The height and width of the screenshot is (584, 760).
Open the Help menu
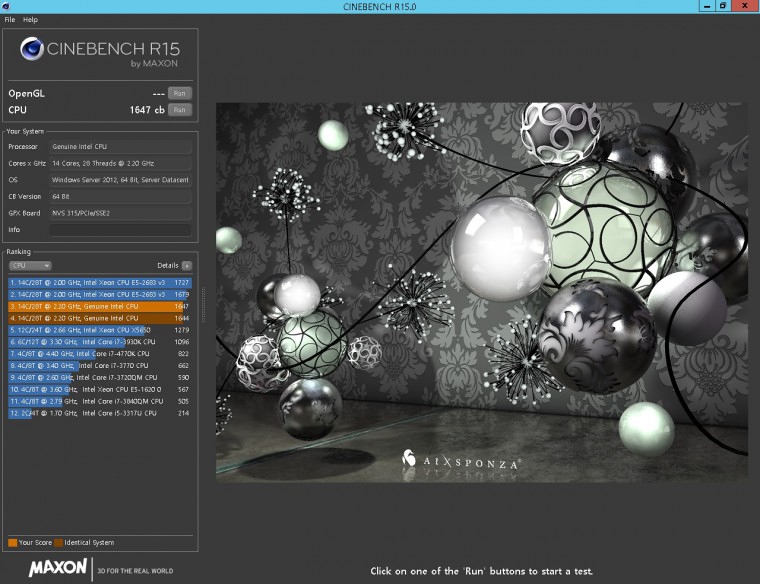click(x=30, y=20)
